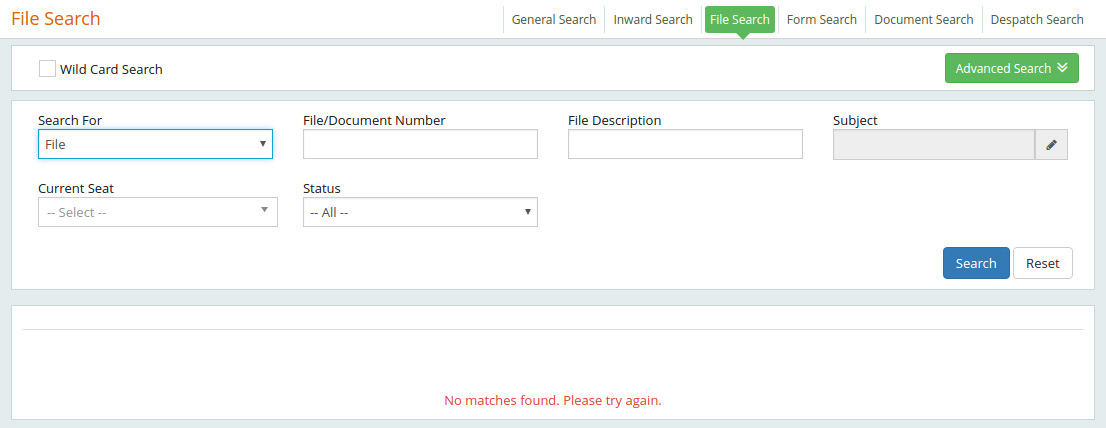Open the Despatch Search tab
Screen dimensions: 1106x428
tap(1036, 19)
